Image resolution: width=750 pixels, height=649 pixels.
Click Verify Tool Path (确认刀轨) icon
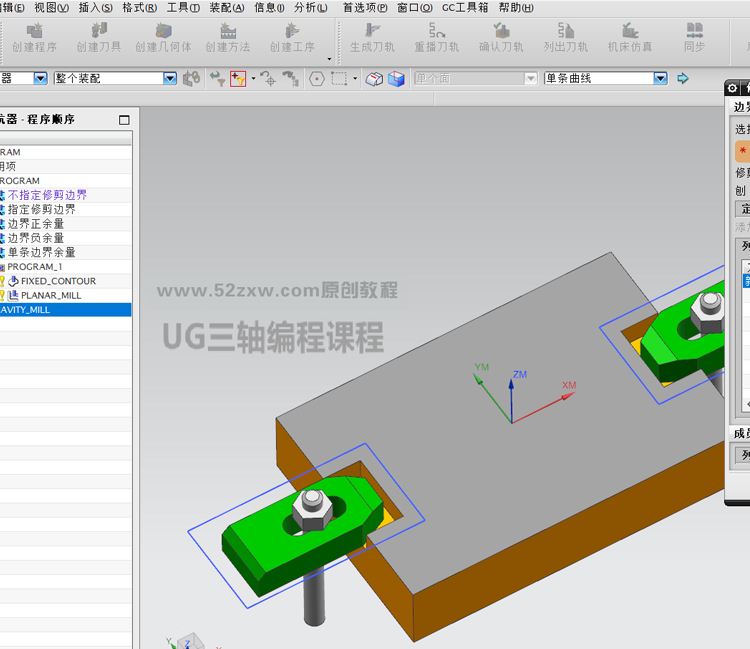click(x=501, y=31)
